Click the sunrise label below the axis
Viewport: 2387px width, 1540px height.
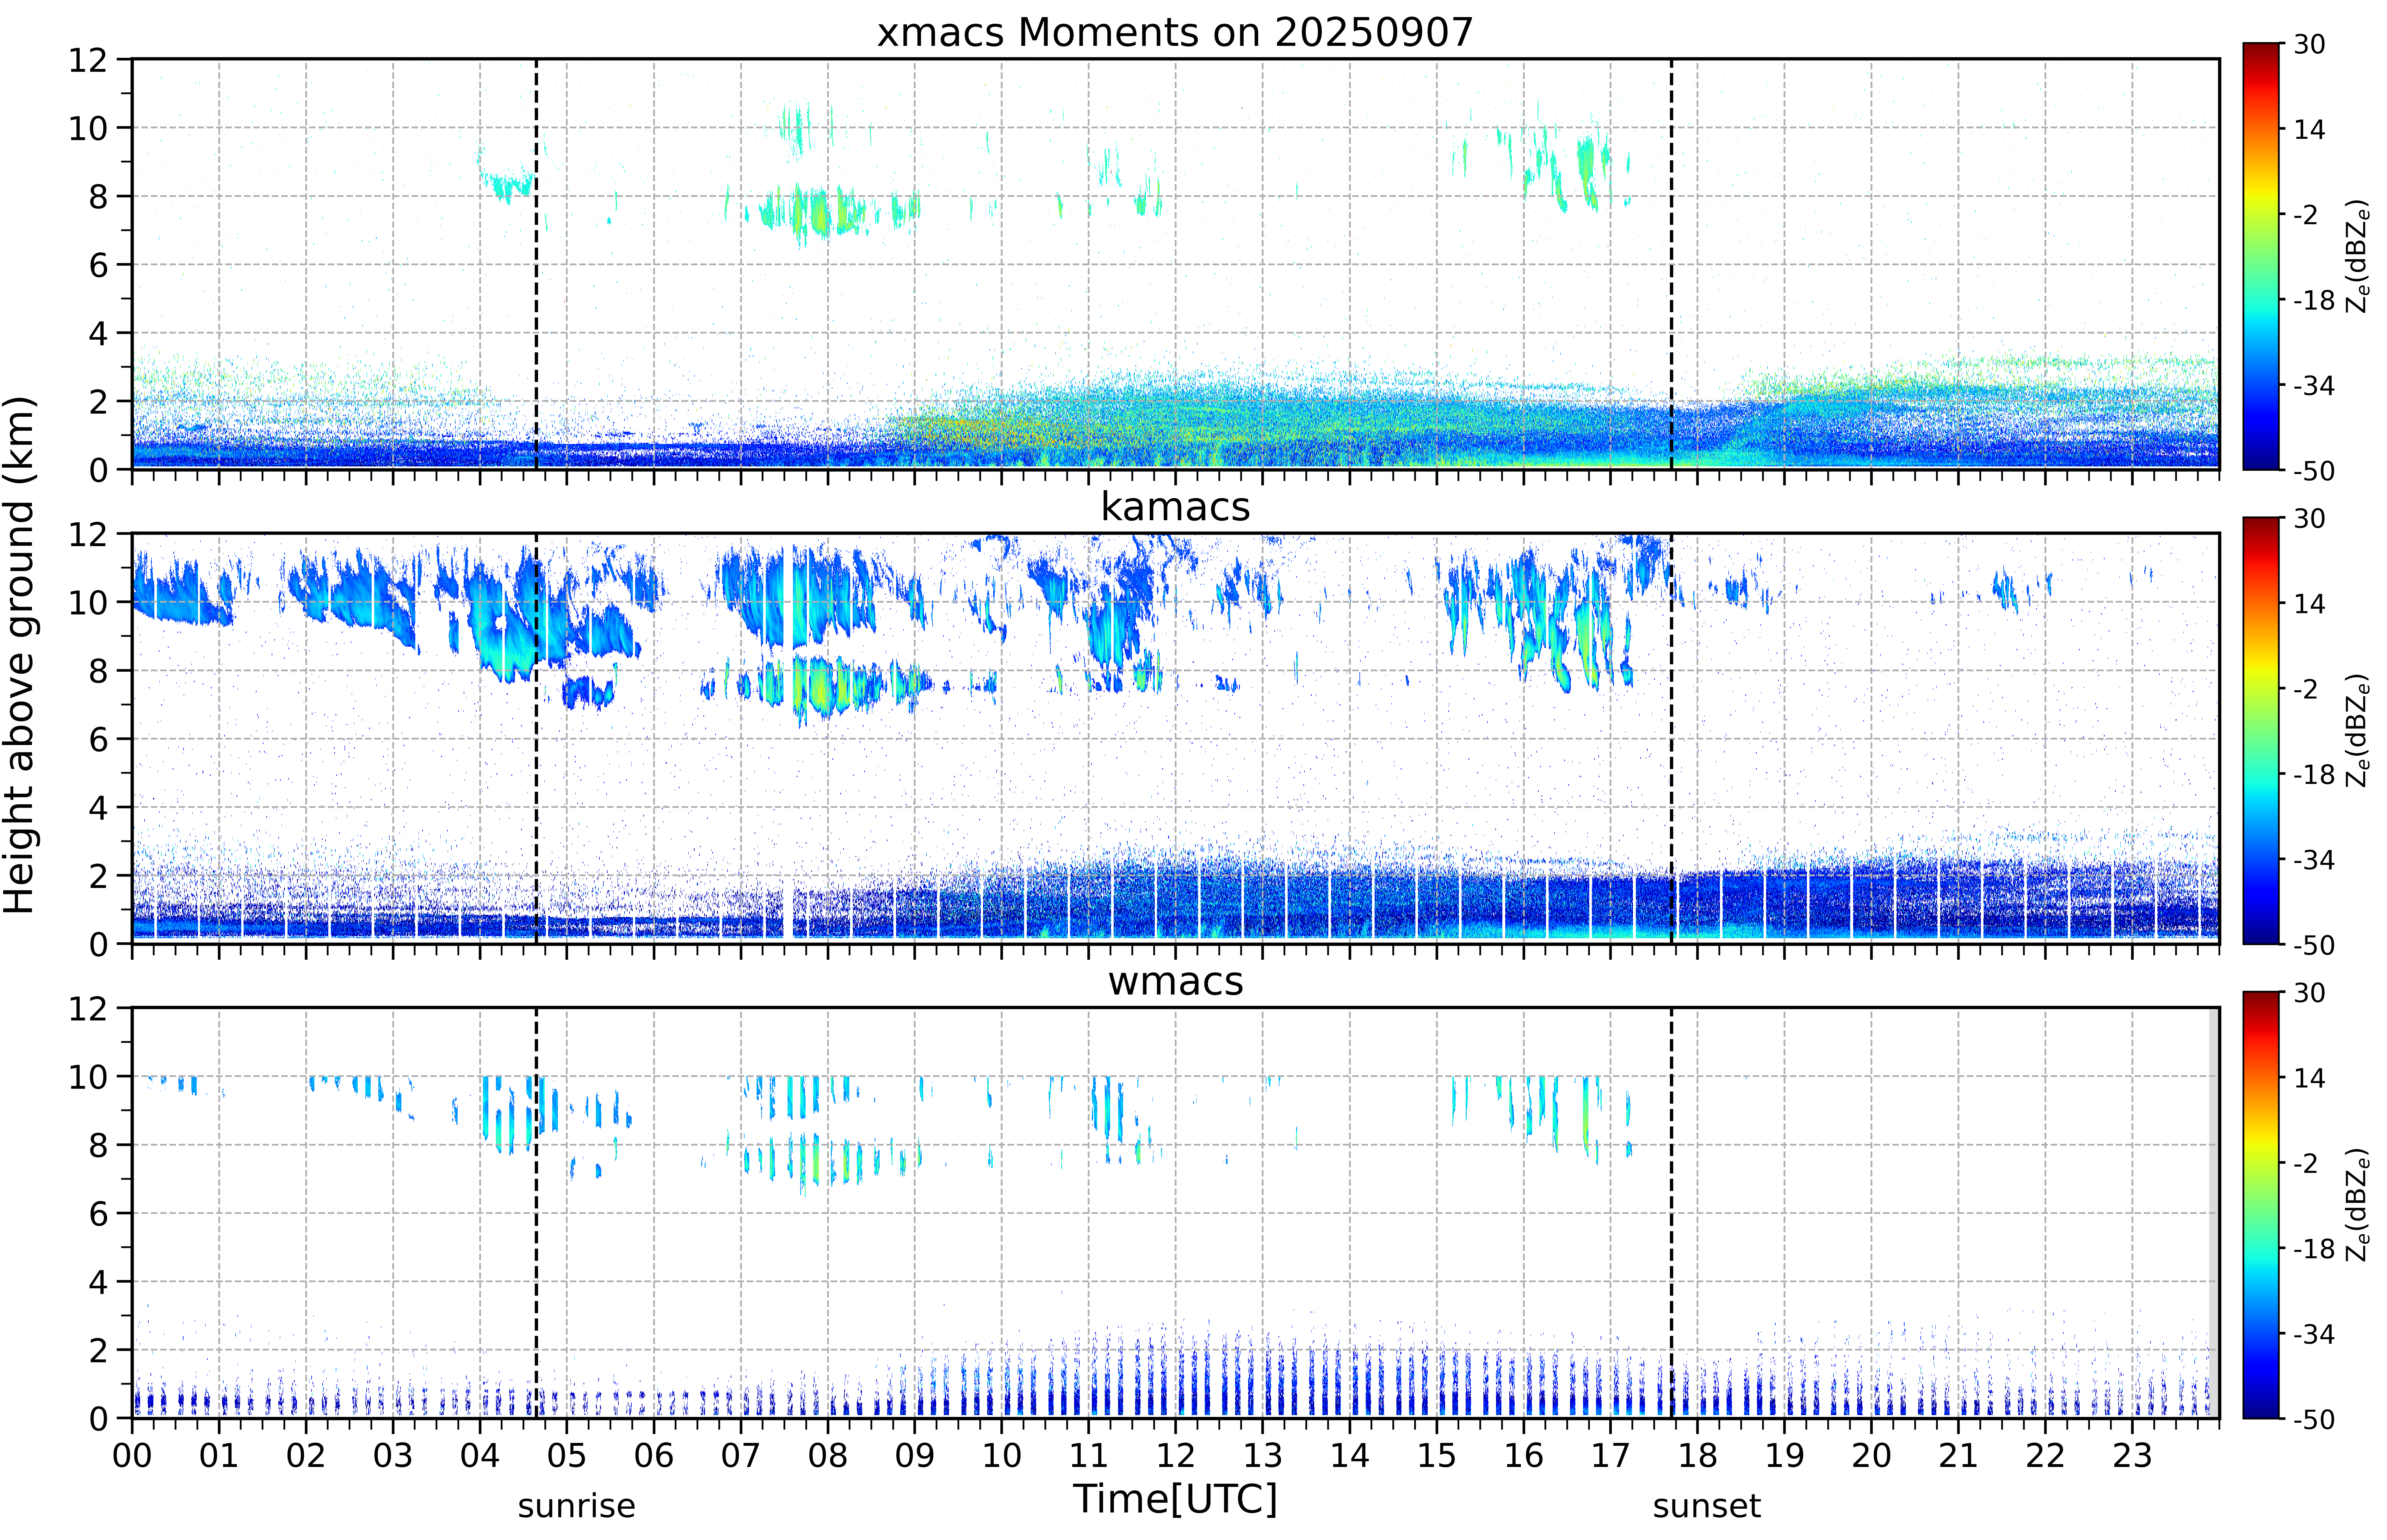pyautogui.click(x=576, y=1506)
